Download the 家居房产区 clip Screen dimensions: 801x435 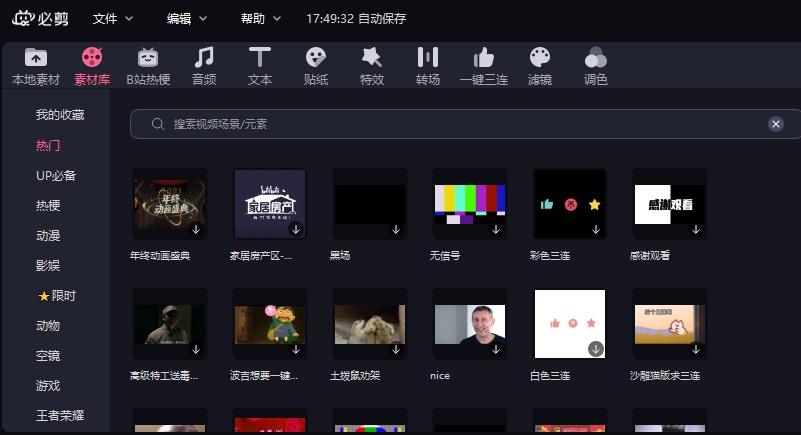pos(296,230)
